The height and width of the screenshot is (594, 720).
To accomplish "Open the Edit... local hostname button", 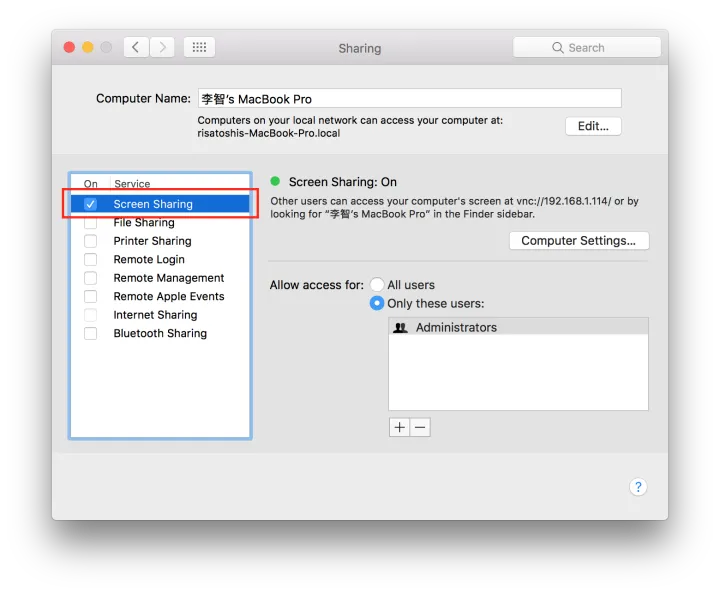I will click(x=593, y=126).
